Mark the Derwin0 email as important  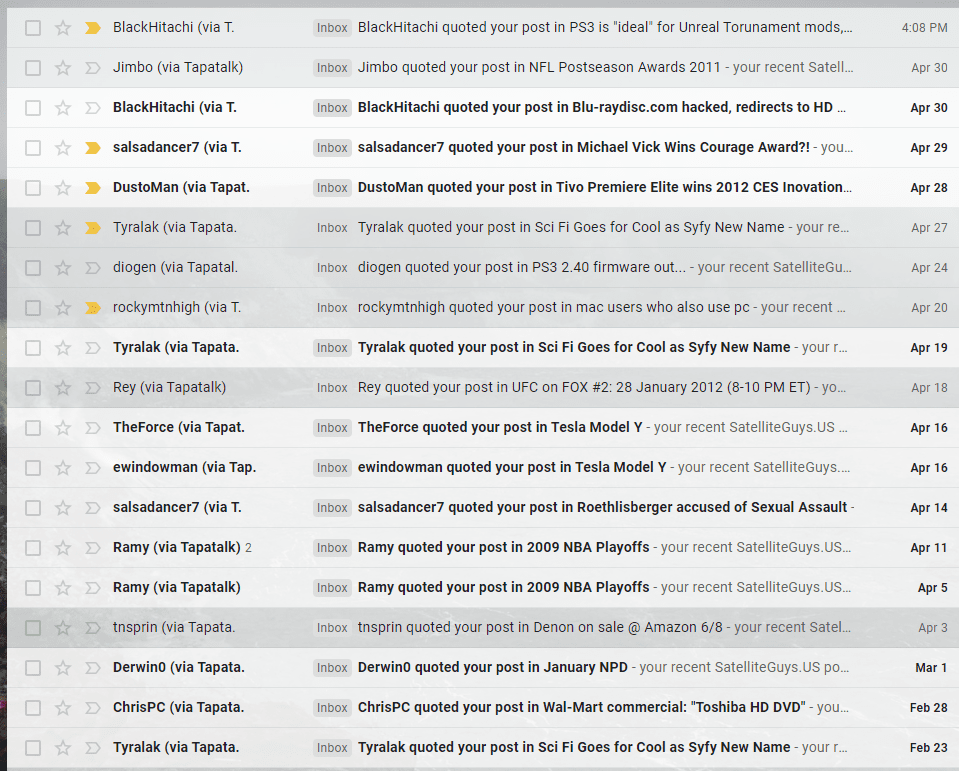(x=93, y=668)
